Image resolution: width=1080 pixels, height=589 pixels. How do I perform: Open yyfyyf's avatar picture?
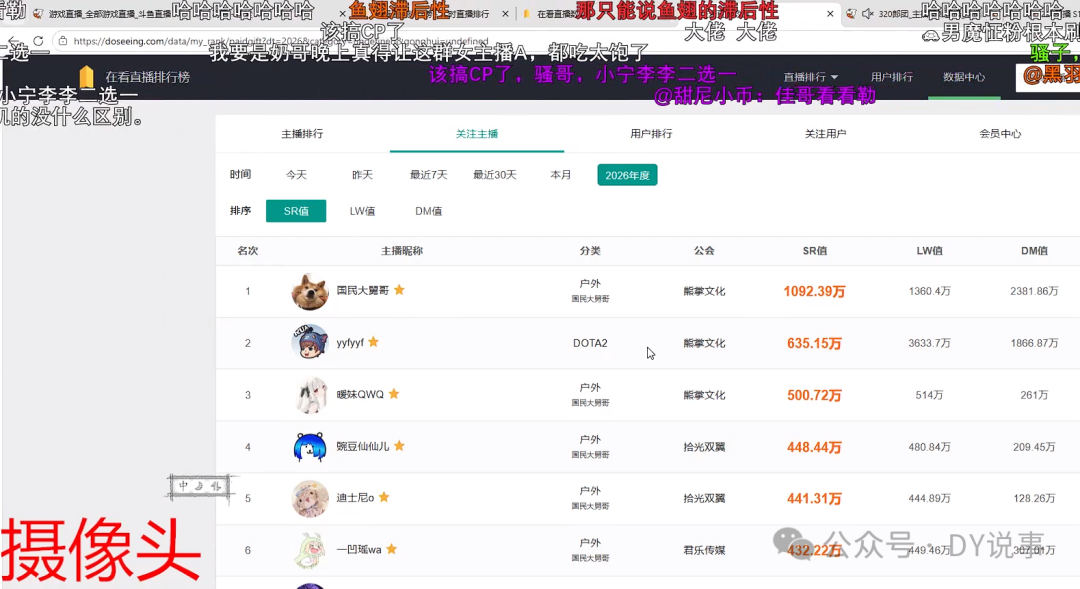click(310, 343)
